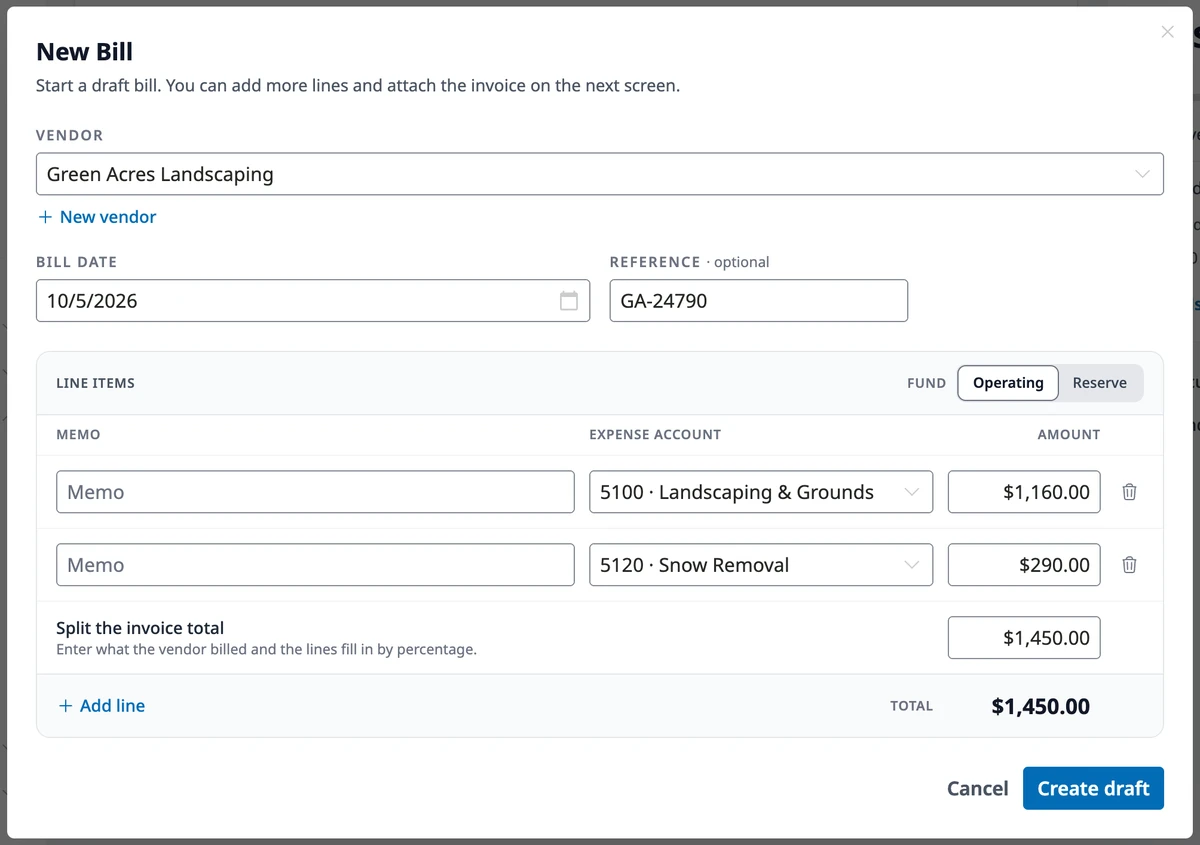
Task: Delete the Snow Removal line item
Action: click(x=1129, y=565)
